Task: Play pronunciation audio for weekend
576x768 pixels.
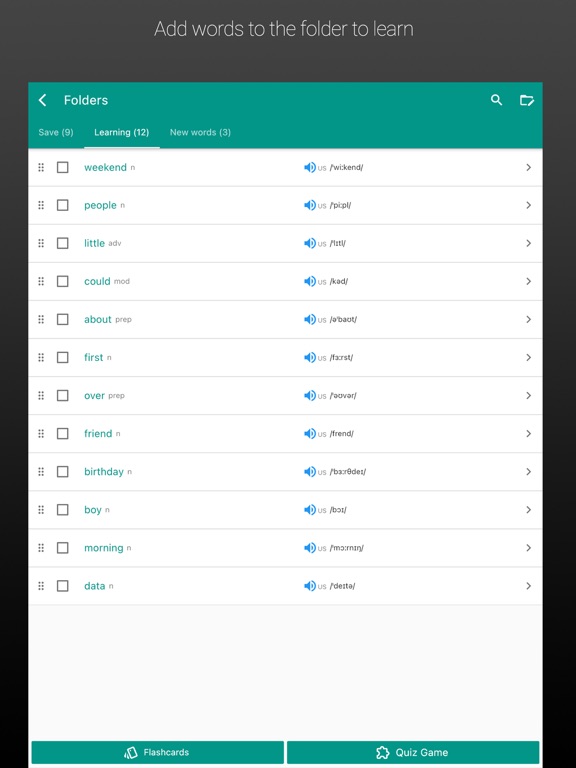Action: point(310,168)
